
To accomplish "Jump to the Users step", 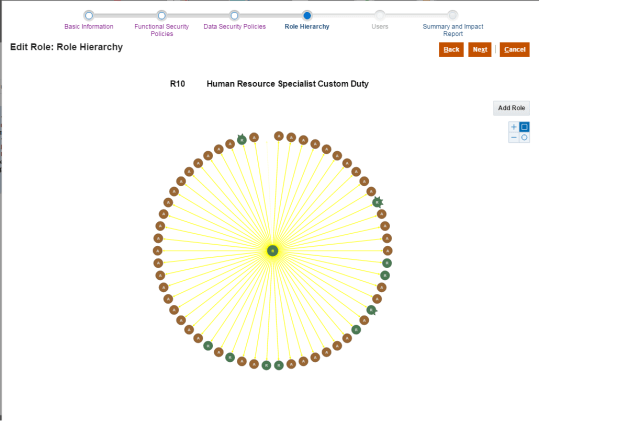I will point(380,15).
